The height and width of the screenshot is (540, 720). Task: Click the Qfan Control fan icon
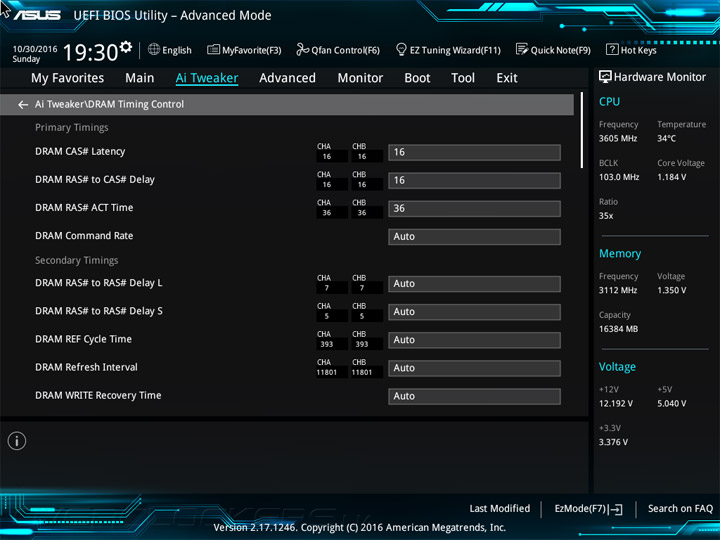pyautogui.click(x=303, y=49)
